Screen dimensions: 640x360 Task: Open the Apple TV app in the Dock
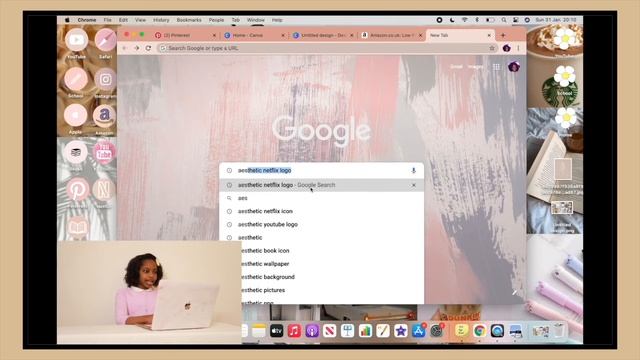pos(276,331)
